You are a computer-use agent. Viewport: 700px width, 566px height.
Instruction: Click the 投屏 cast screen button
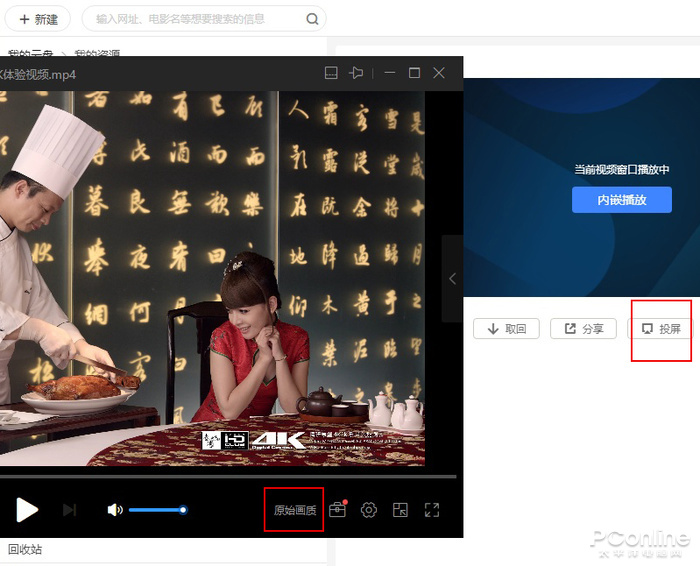tap(661, 328)
